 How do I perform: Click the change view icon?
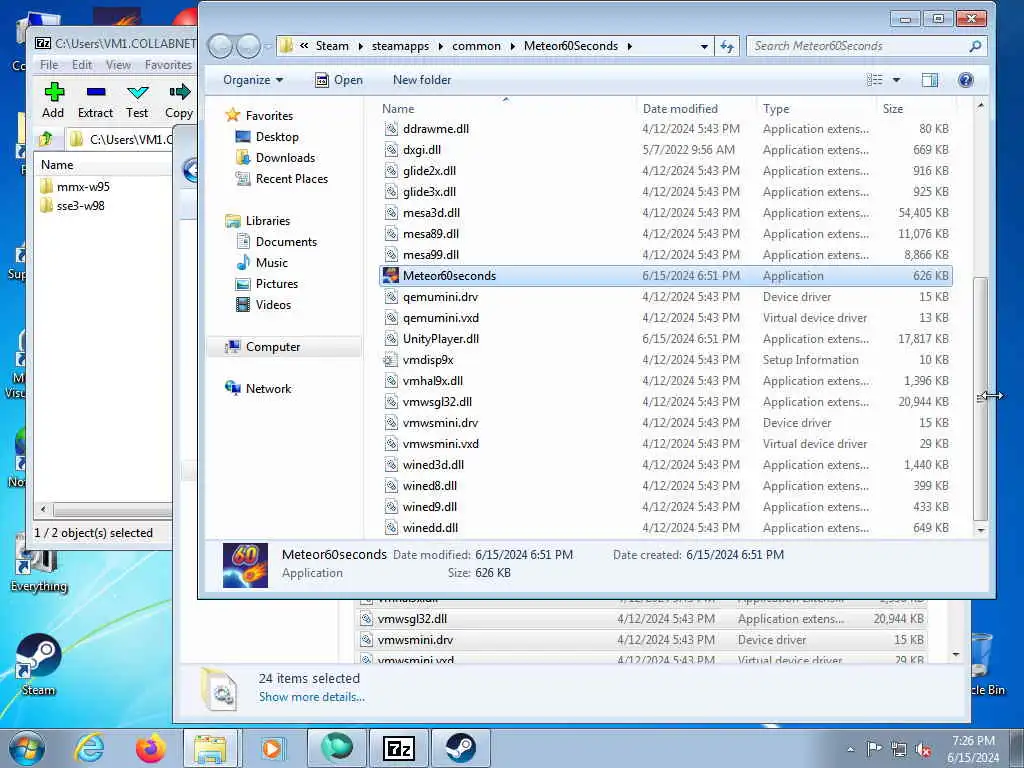coord(874,80)
